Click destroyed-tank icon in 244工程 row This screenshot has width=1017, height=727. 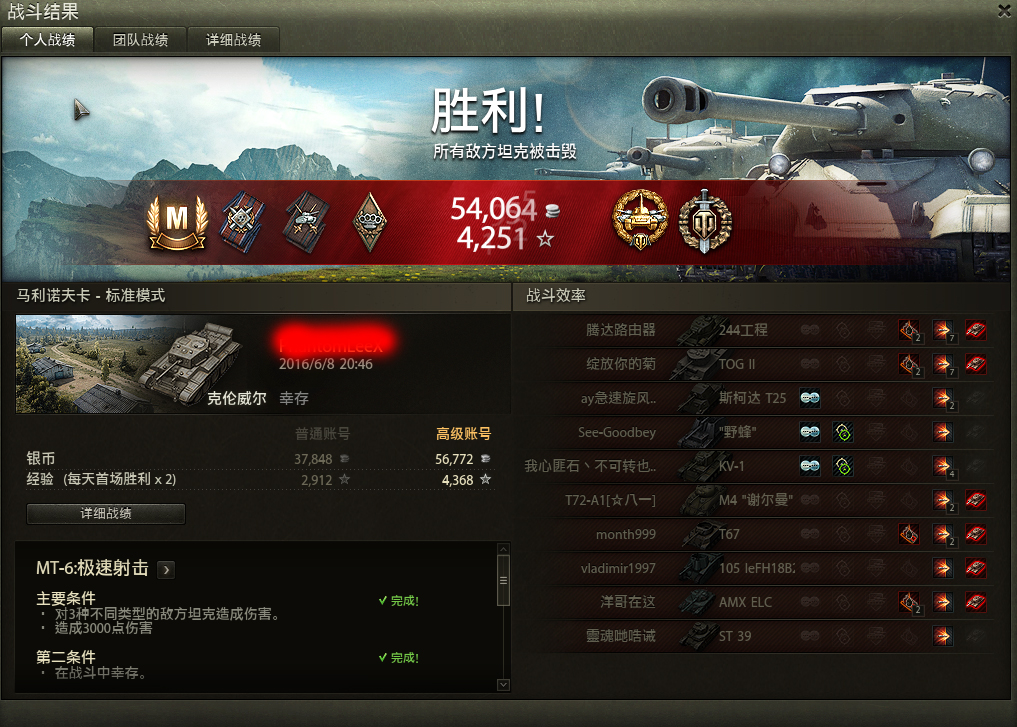point(975,330)
